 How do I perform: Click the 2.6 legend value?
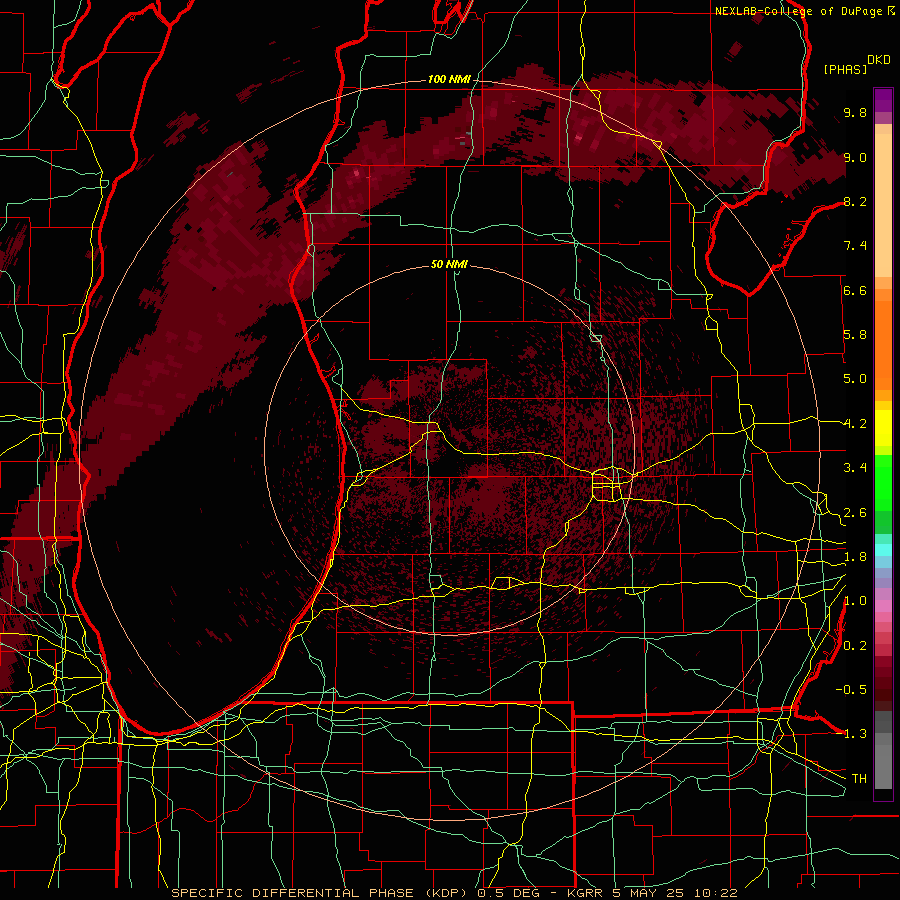pos(855,513)
